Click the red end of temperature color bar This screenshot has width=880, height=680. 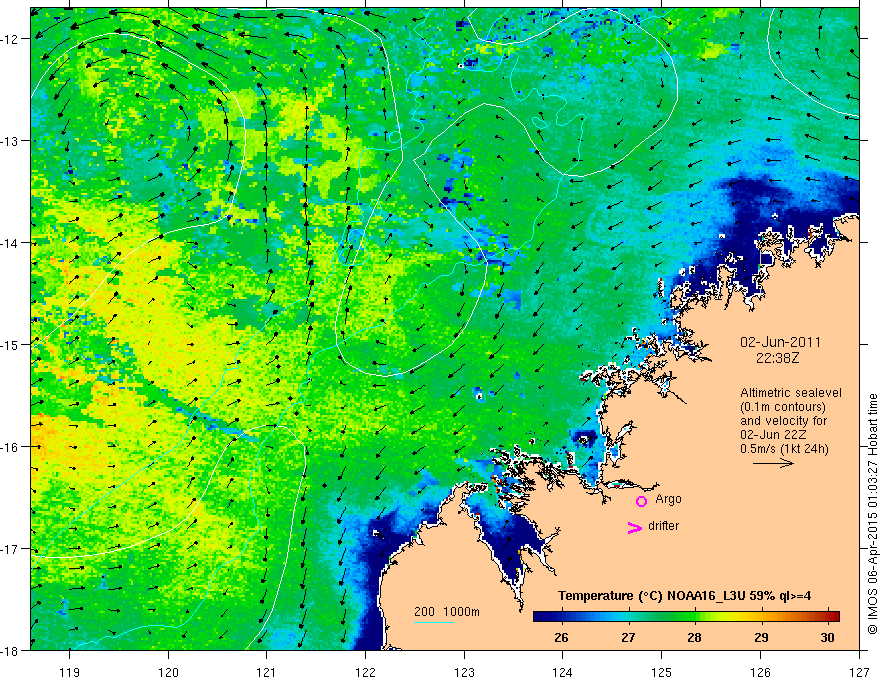click(832, 616)
